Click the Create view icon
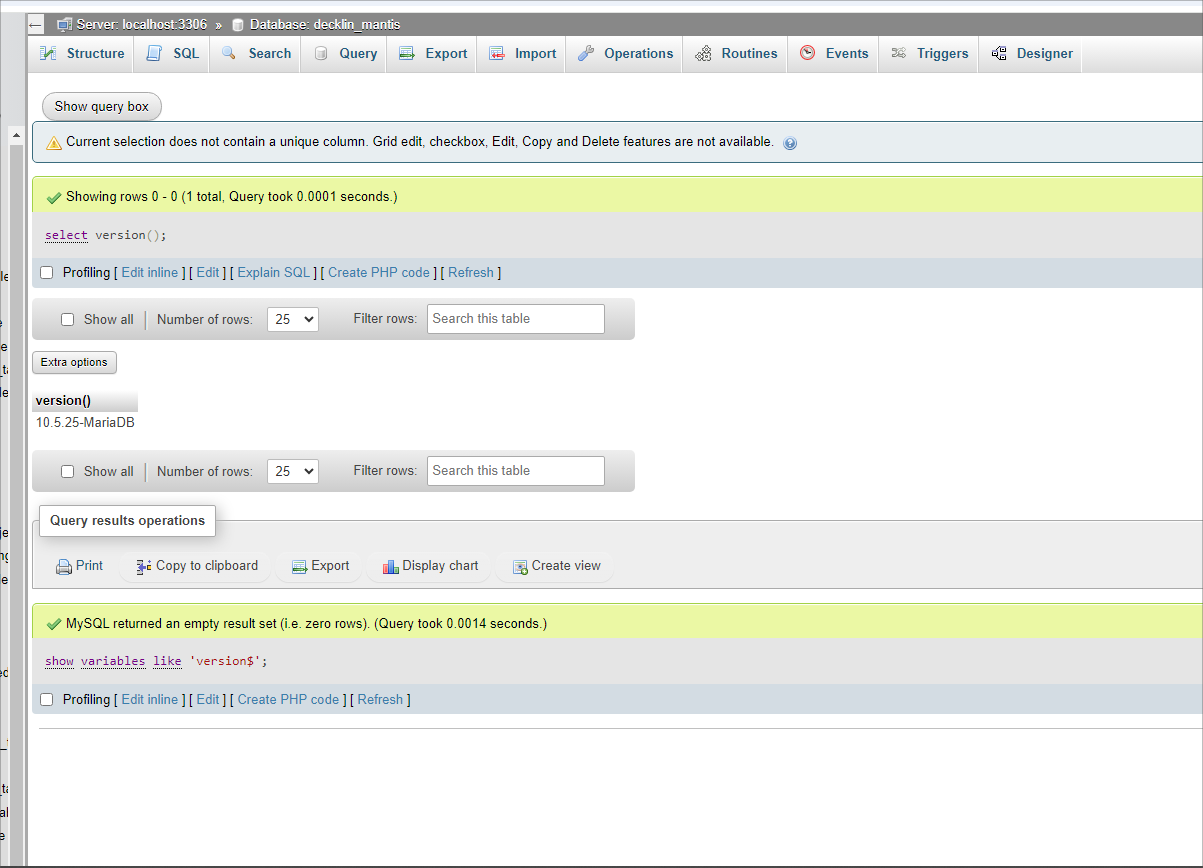The height and width of the screenshot is (868, 1203). click(520, 567)
